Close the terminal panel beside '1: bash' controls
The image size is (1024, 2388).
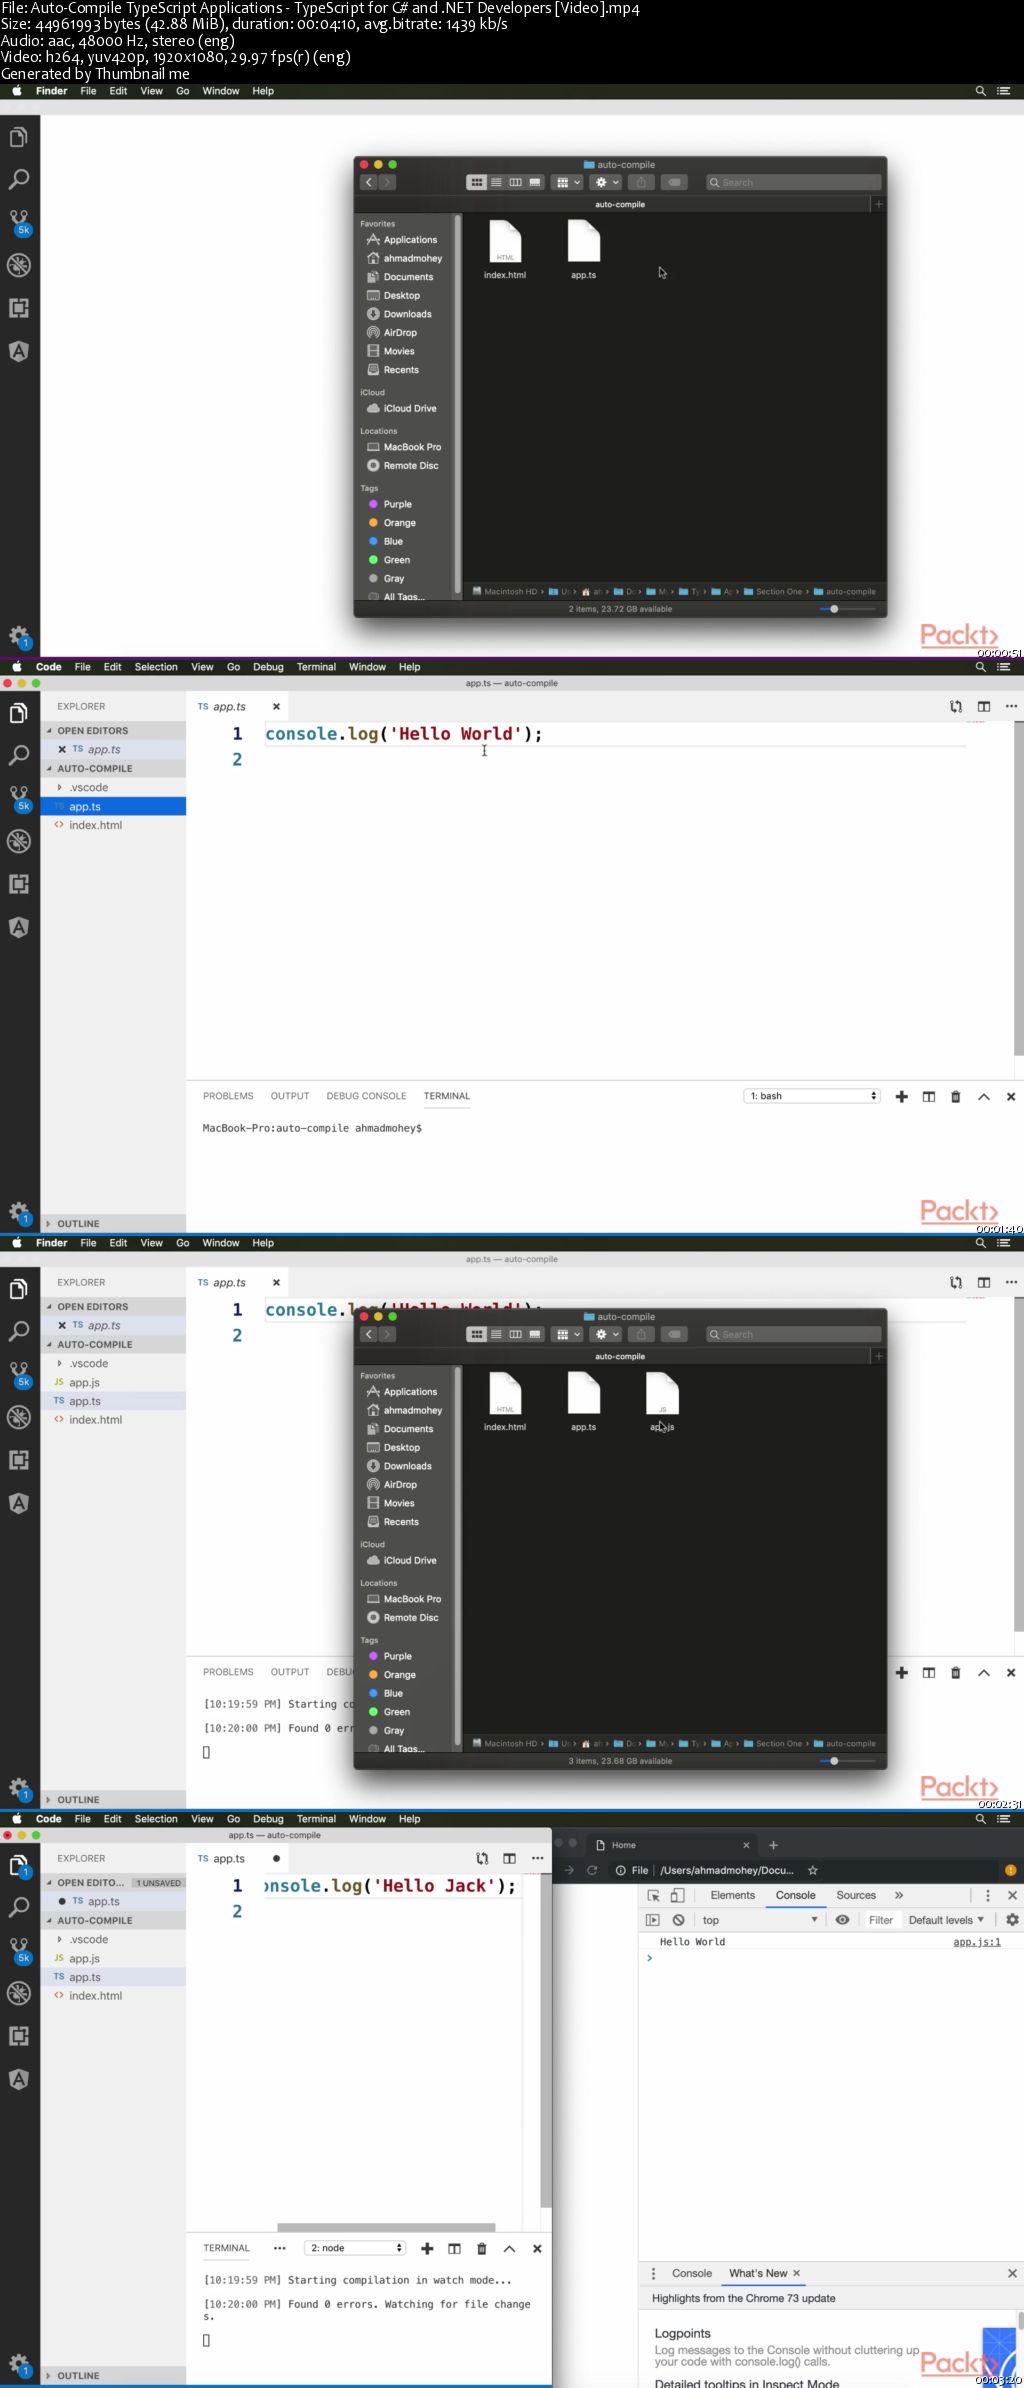click(x=1011, y=1096)
